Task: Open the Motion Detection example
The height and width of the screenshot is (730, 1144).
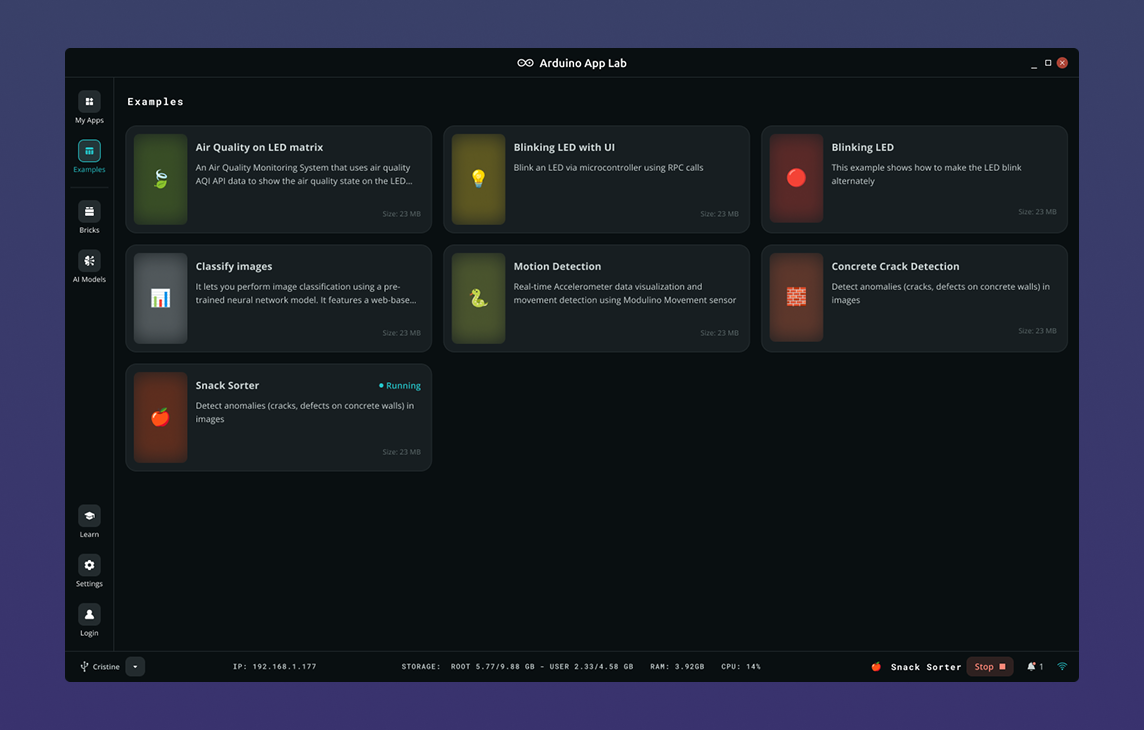Action: 596,298
